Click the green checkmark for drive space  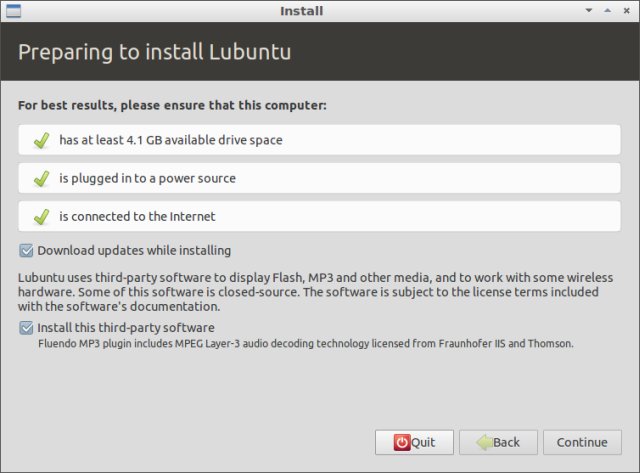click(42, 140)
